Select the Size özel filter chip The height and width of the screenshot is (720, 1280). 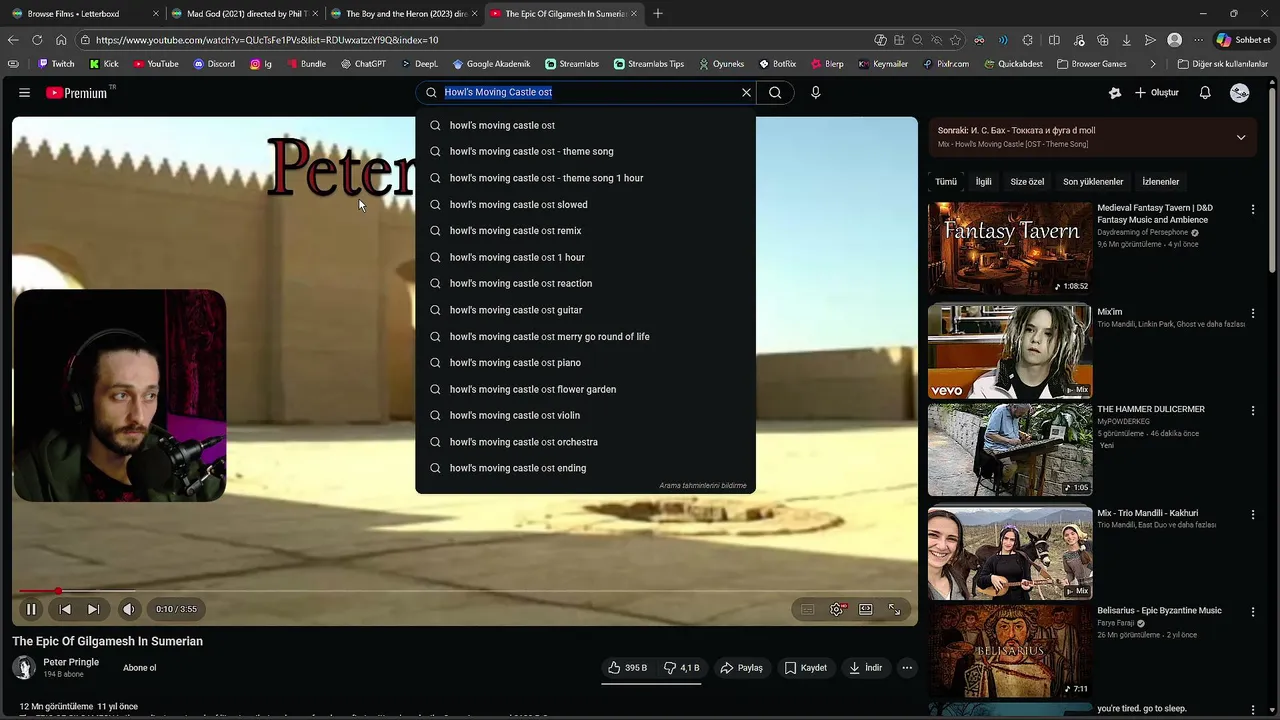1027,182
